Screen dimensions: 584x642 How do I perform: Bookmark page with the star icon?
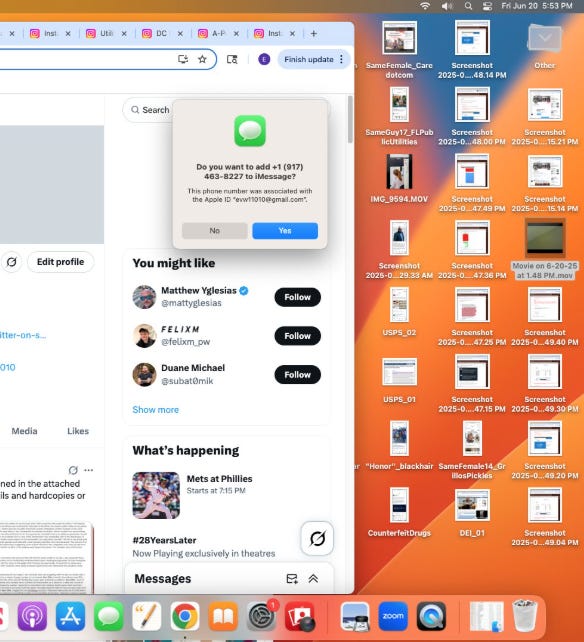coord(202,59)
